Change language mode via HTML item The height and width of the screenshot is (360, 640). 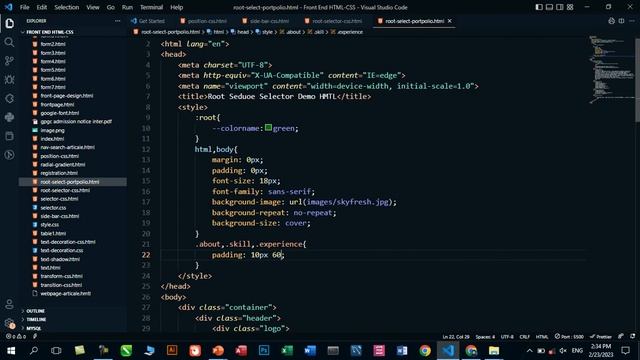[x=542, y=337]
